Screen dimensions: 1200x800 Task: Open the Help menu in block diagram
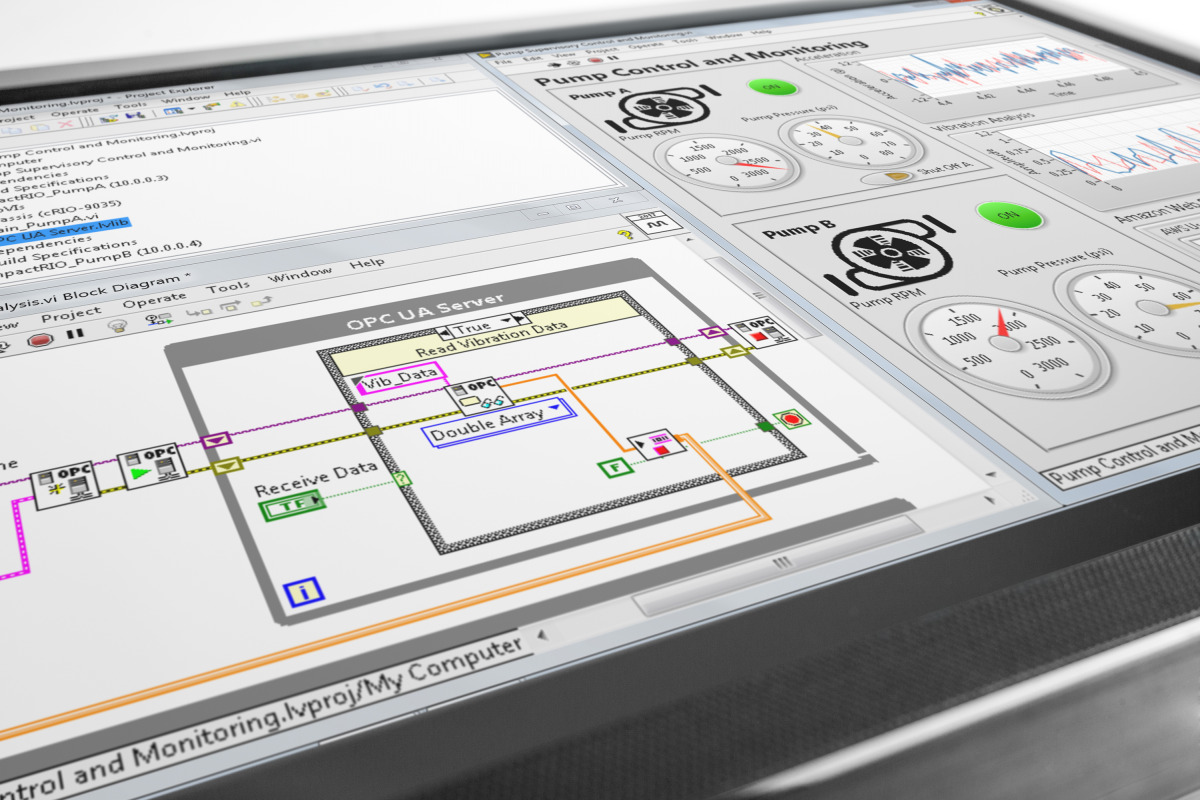[366, 263]
